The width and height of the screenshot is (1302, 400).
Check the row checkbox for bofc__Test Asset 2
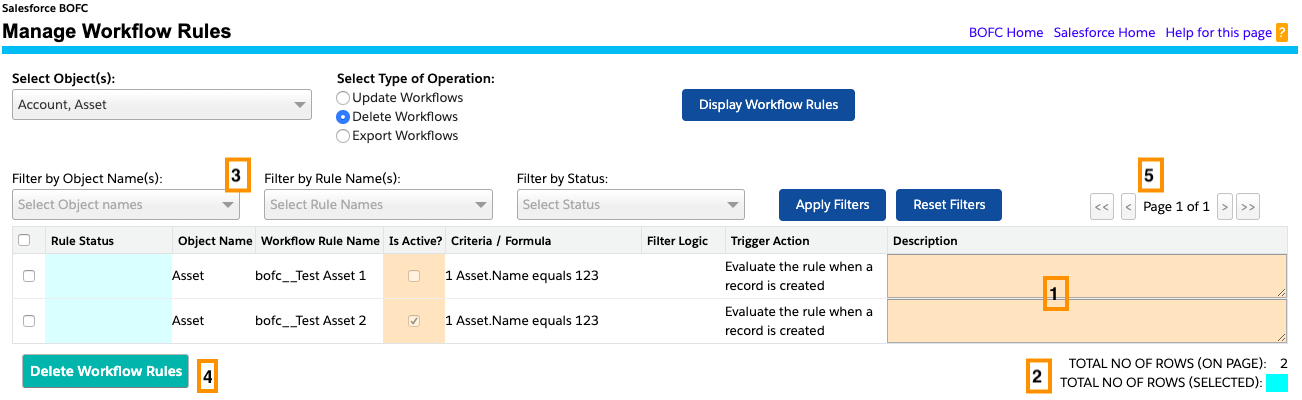(29, 321)
